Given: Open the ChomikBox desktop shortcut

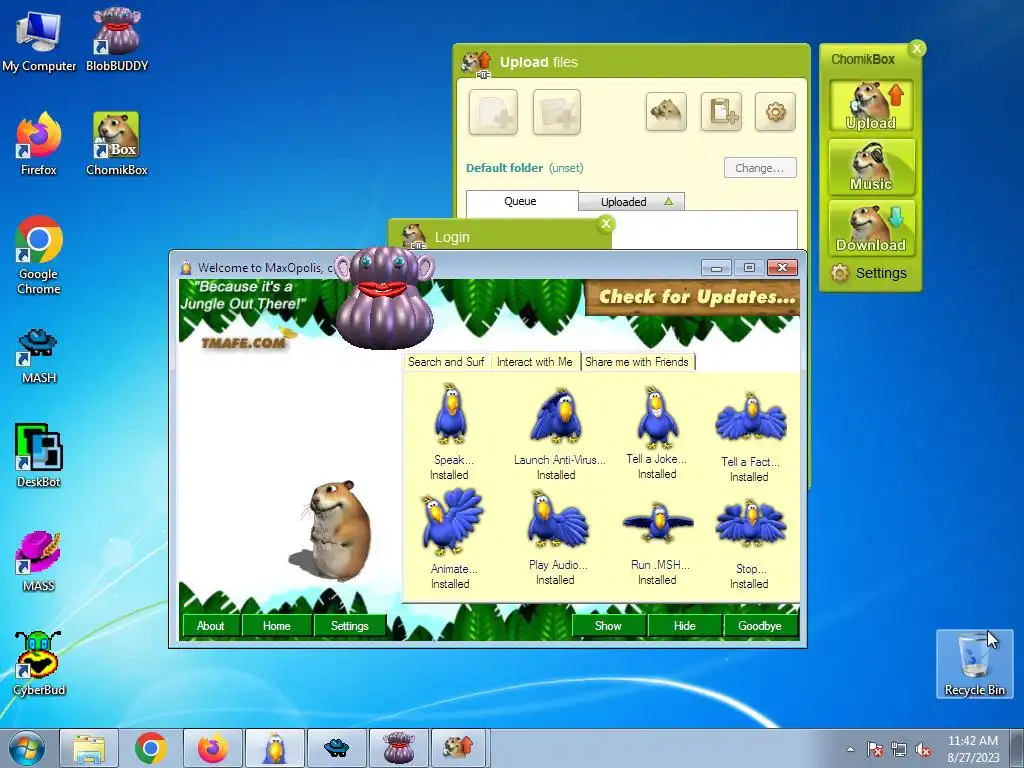Looking at the screenshot, I should click(117, 144).
